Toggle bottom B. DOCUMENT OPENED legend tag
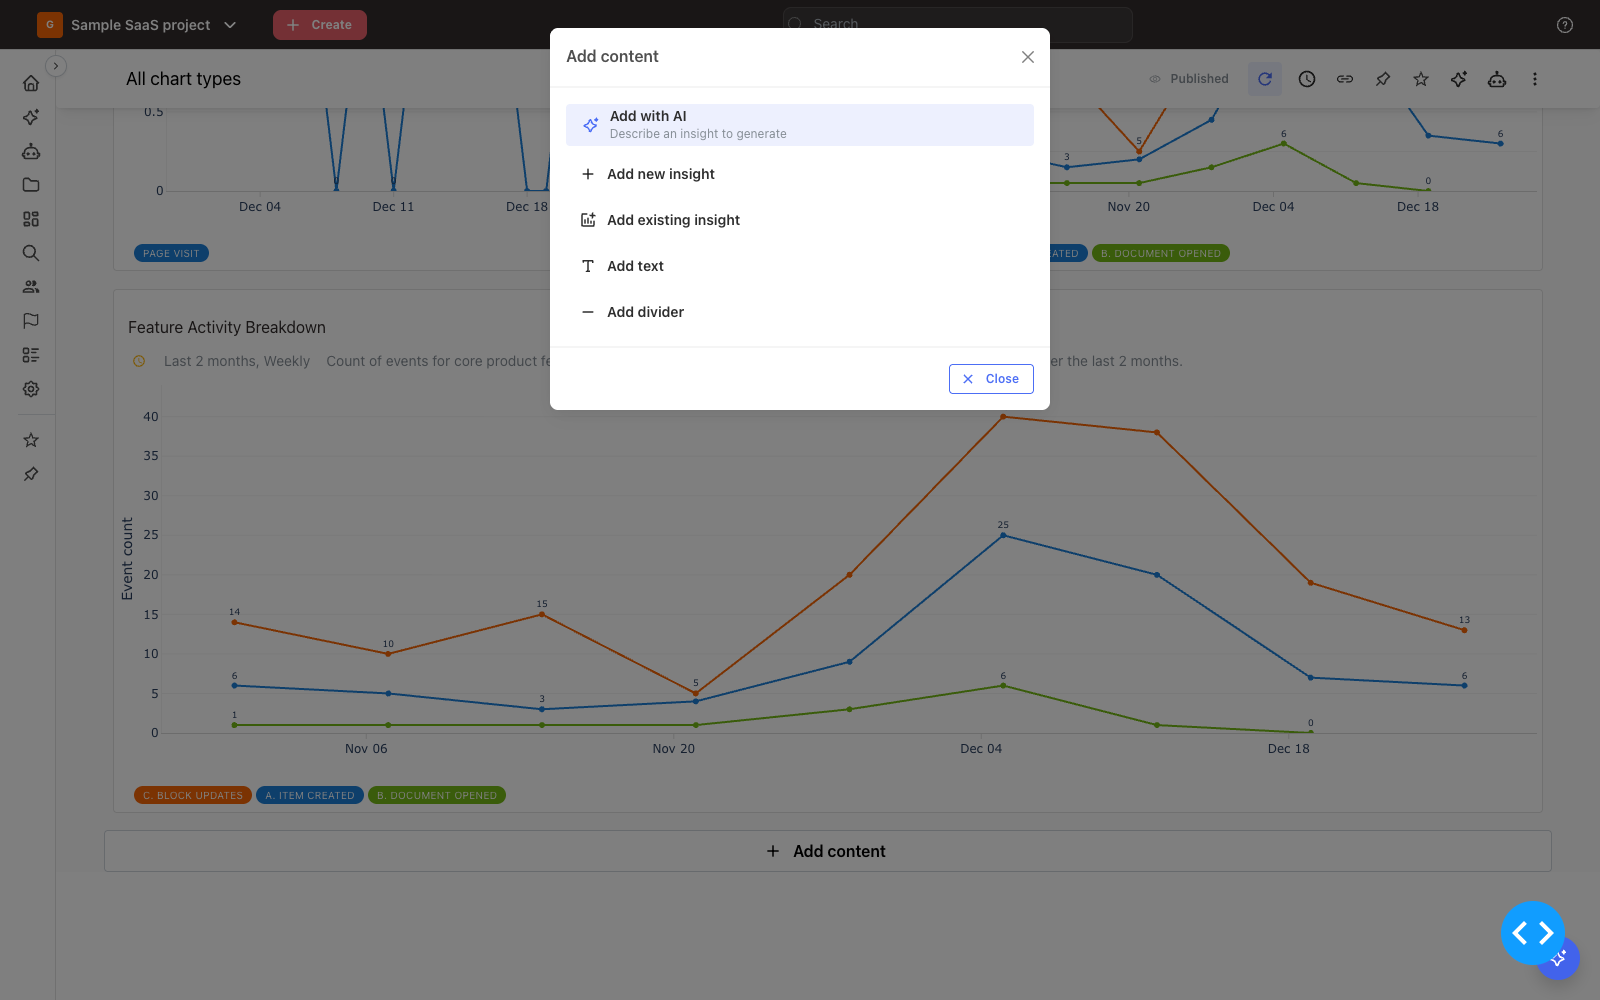The width and height of the screenshot is (1600, 1000). 437,796
